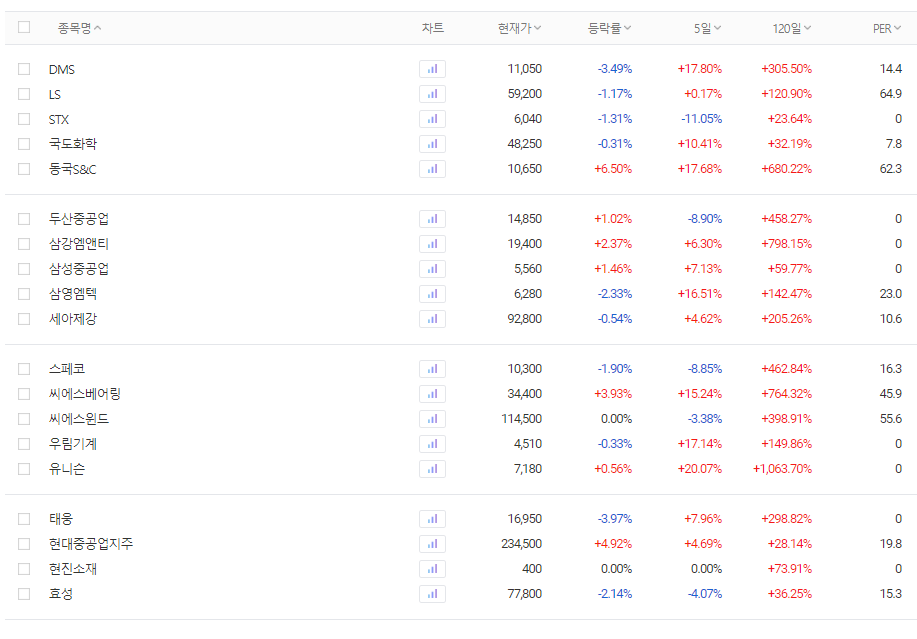Check the box next to 국도화학

[x=24, y=144]
